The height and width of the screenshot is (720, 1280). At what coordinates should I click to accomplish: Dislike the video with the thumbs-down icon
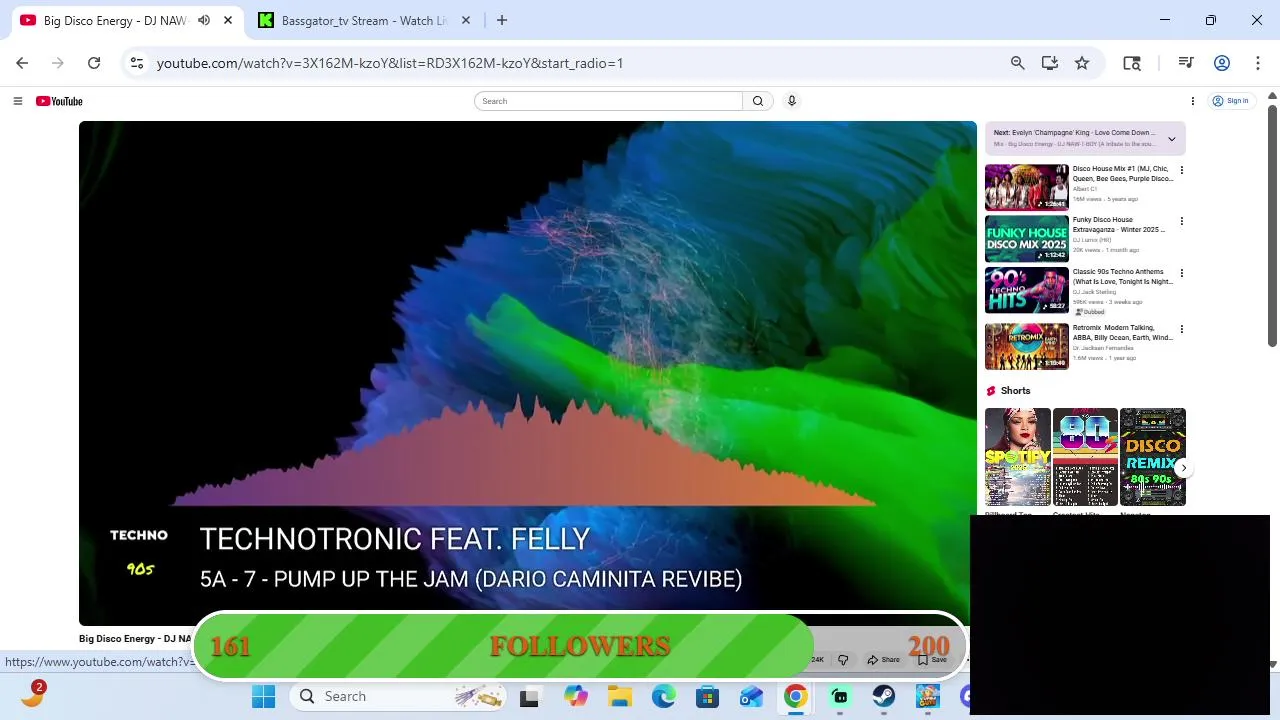[843, 660]
